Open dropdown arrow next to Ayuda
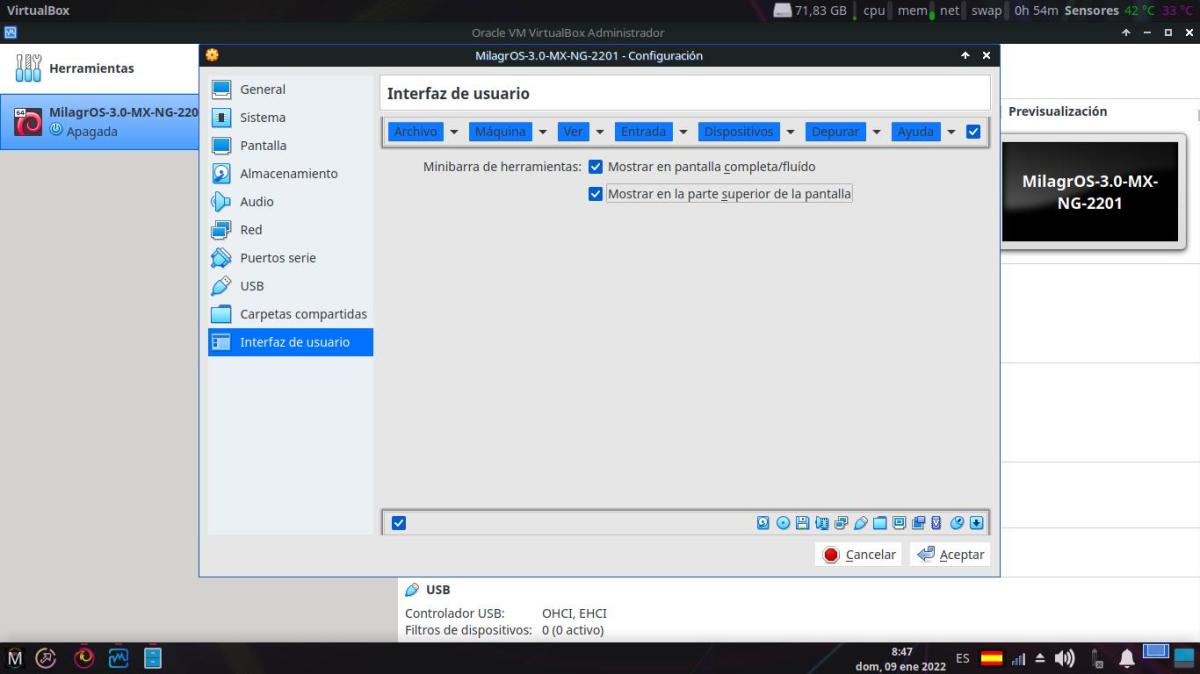Viewport: 1200px width, 674px height. click(x=951, y=132)
